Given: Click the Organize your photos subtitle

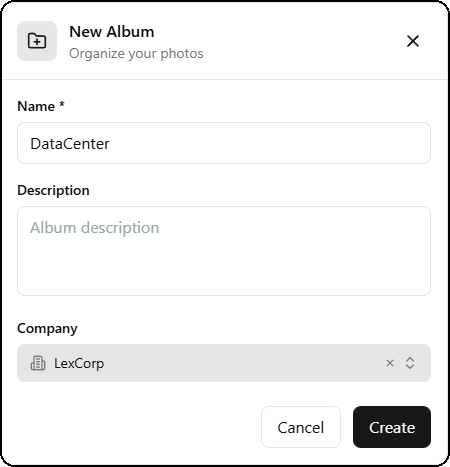Looking at the screenshot, I should 136,53.
